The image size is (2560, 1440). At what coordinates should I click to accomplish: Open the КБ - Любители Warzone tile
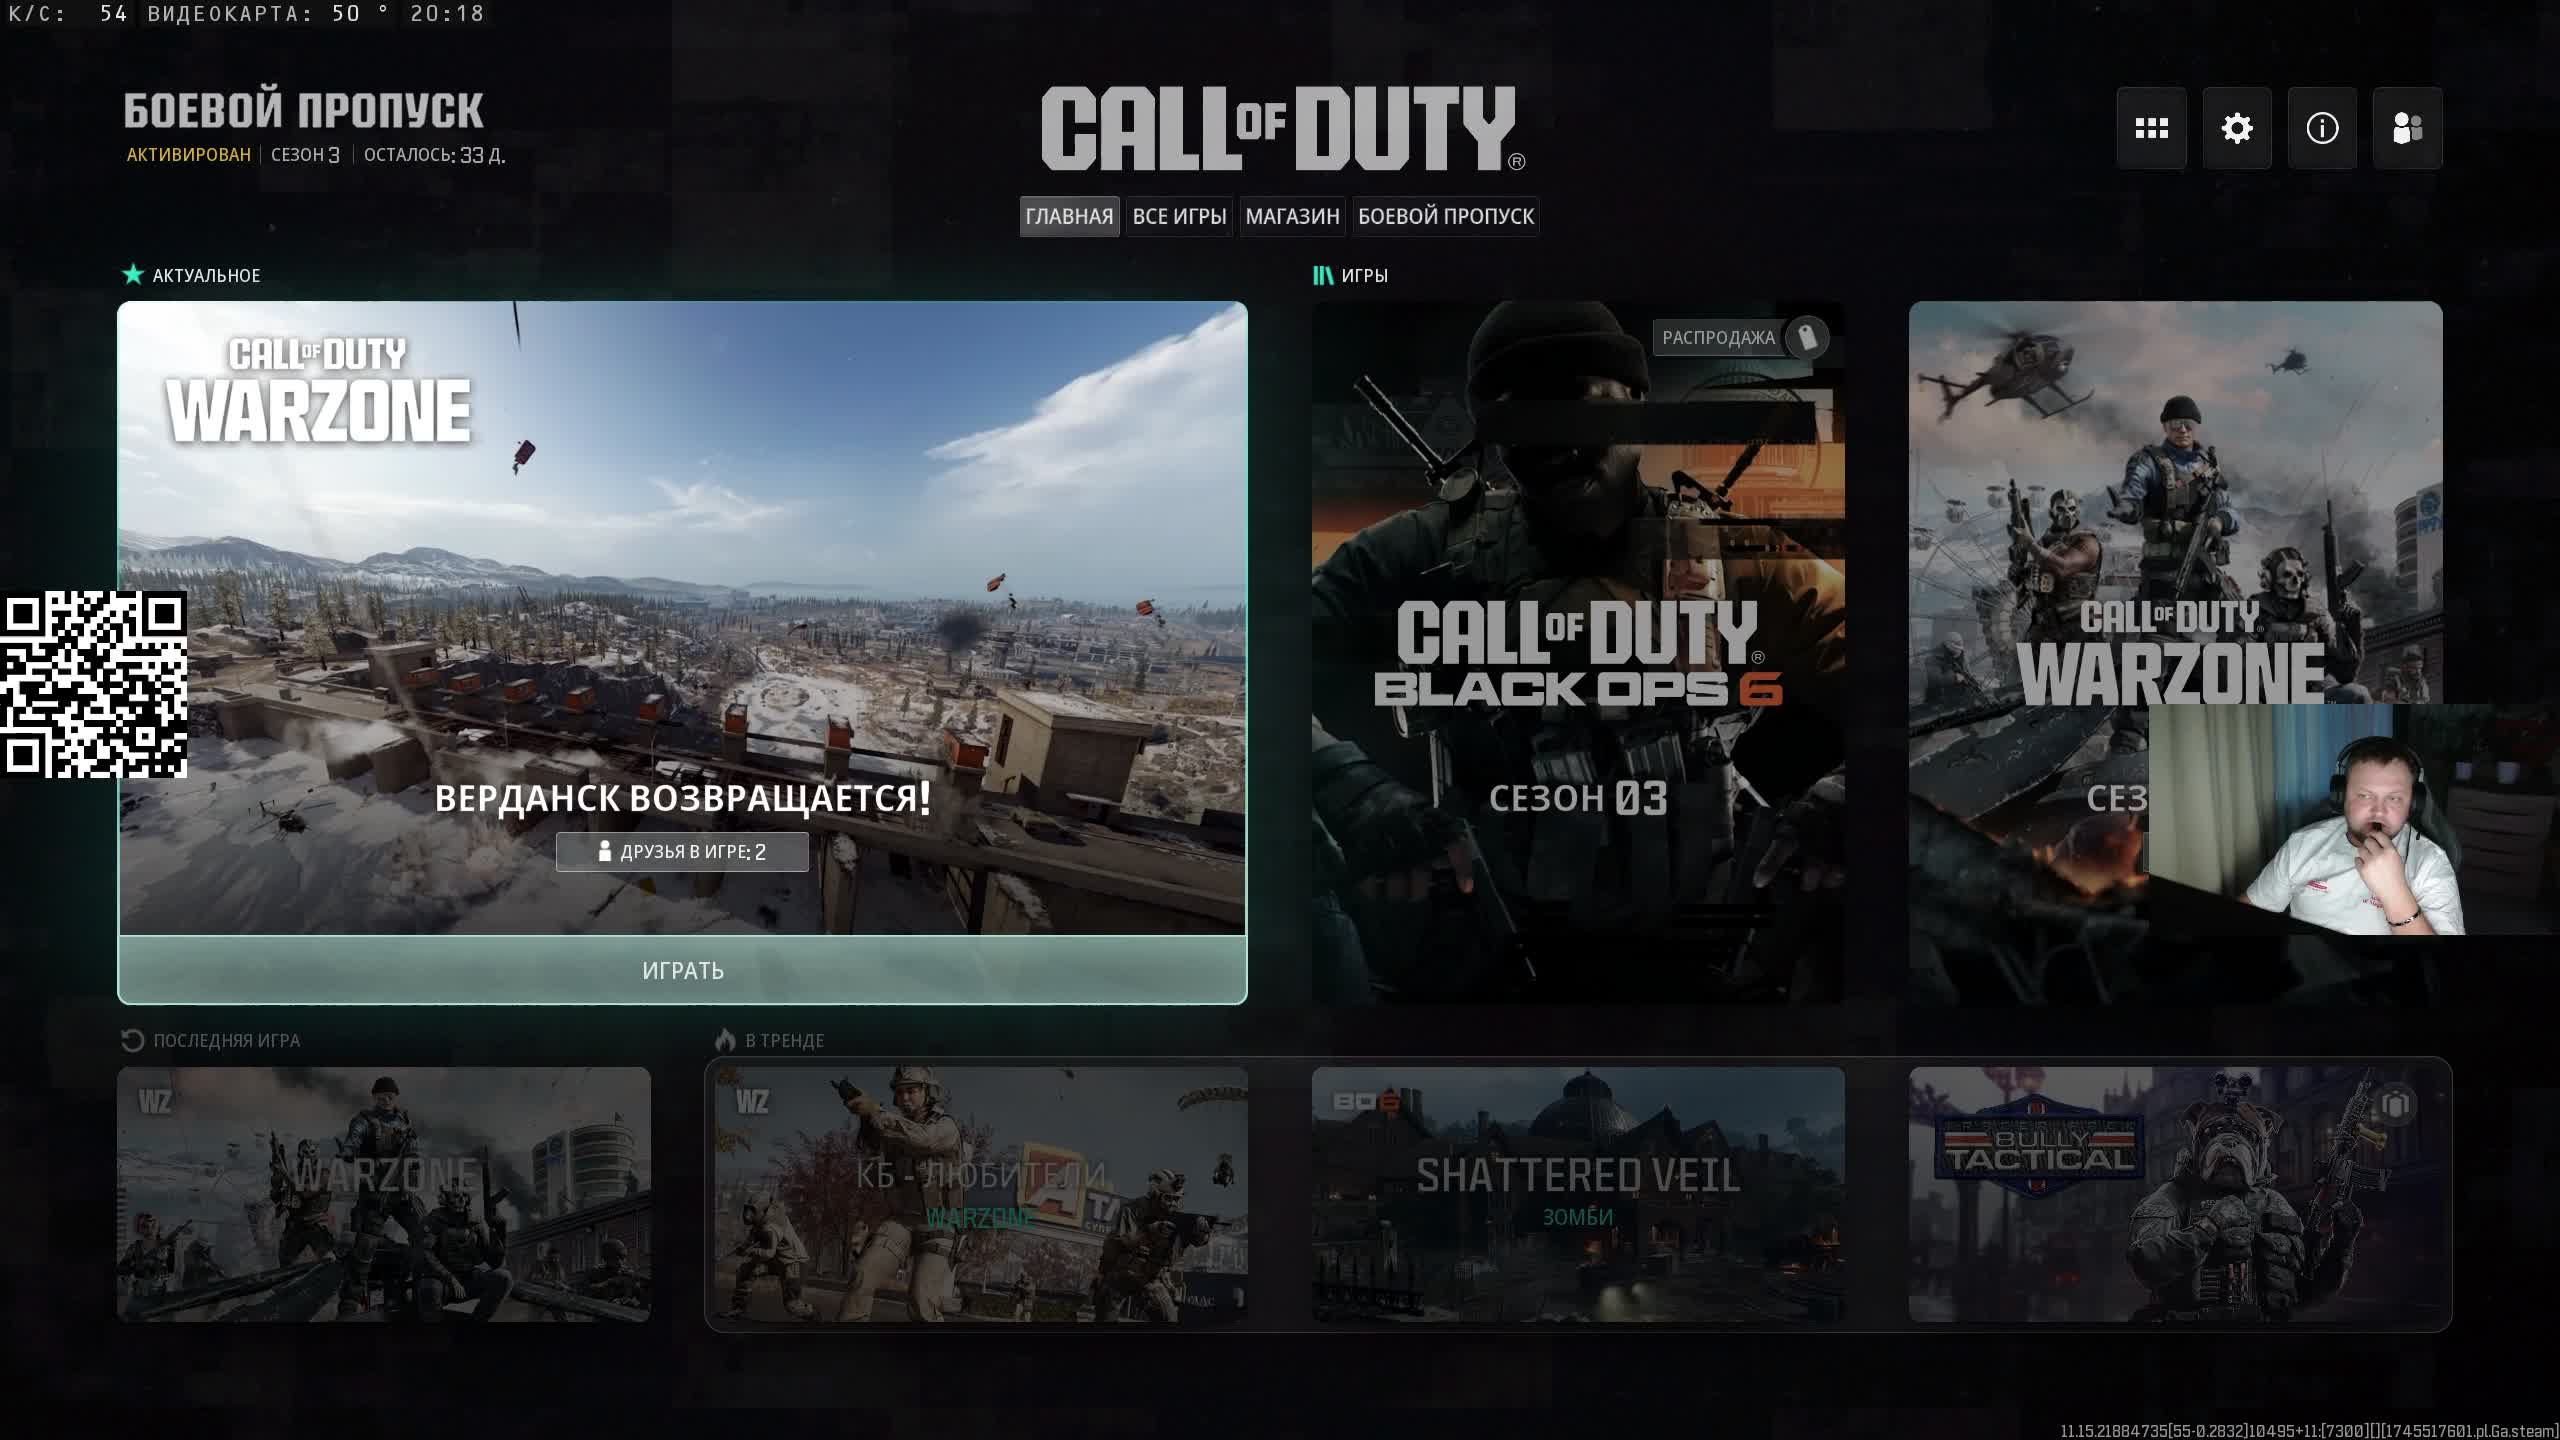[x=981, y=1194]
